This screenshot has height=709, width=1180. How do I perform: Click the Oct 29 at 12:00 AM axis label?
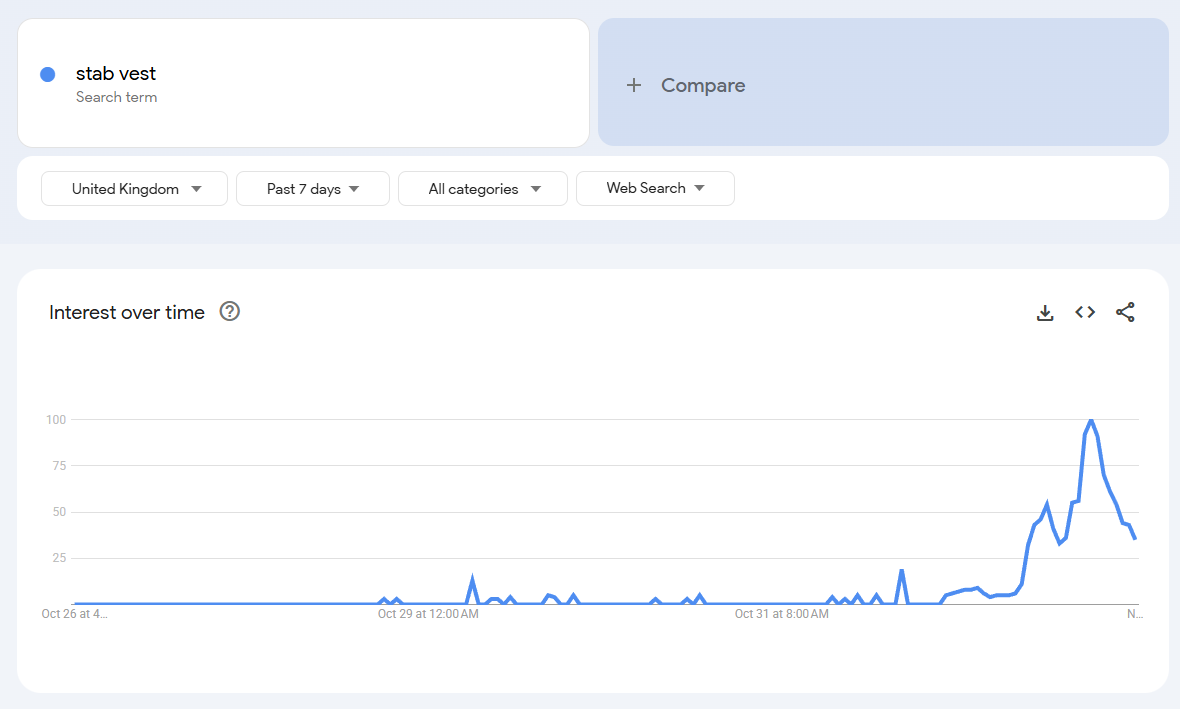[x=427, y=614]
